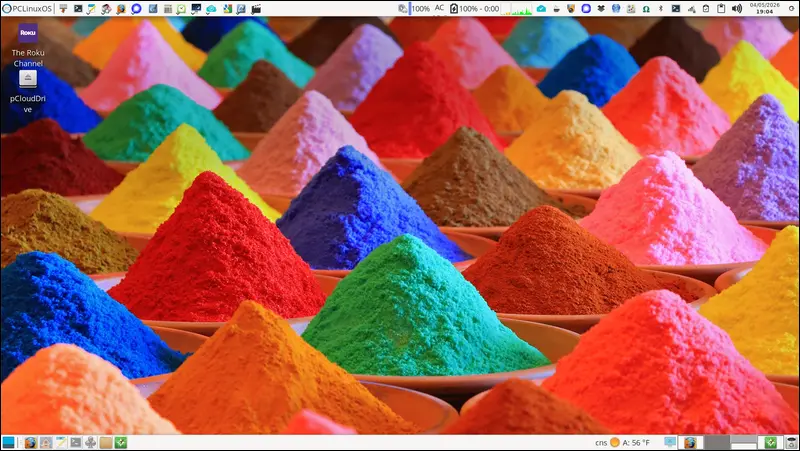Image resolution: width=800 pixels, height=451 pixels.
Task: Launch Firefox from the top panel
Action: tap(121, 9)
